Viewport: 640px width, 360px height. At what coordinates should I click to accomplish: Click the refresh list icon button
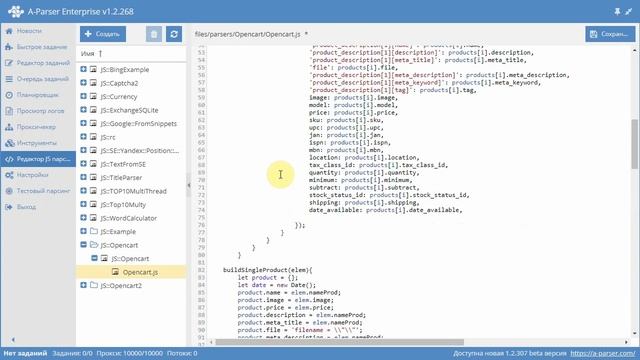pyautogui.click(x=174, y=34)
